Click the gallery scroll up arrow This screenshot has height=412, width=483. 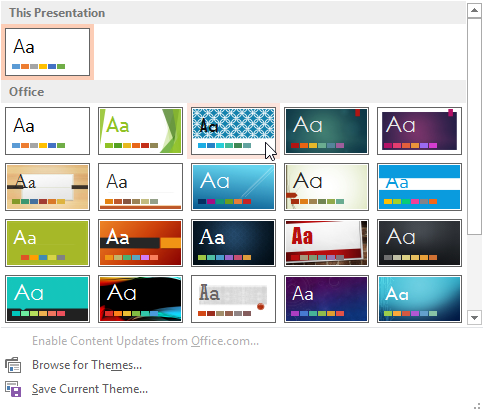click(x=474, y=11)
